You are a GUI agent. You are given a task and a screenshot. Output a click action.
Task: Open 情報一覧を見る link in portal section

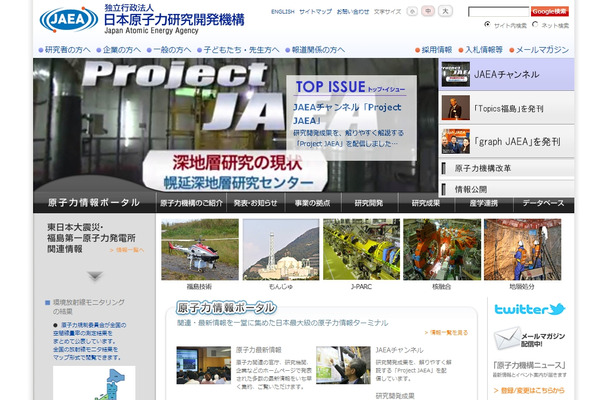coord(447,333)
